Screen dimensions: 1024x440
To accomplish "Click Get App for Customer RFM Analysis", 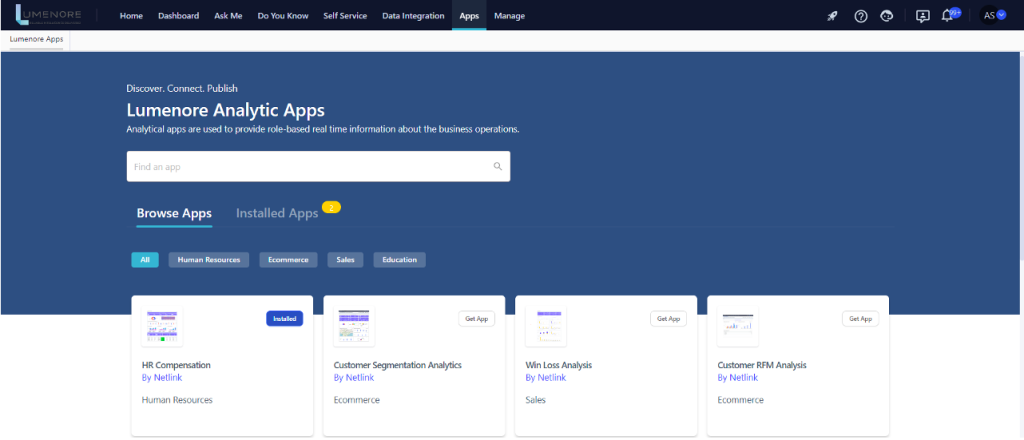I will pos(860,319).
